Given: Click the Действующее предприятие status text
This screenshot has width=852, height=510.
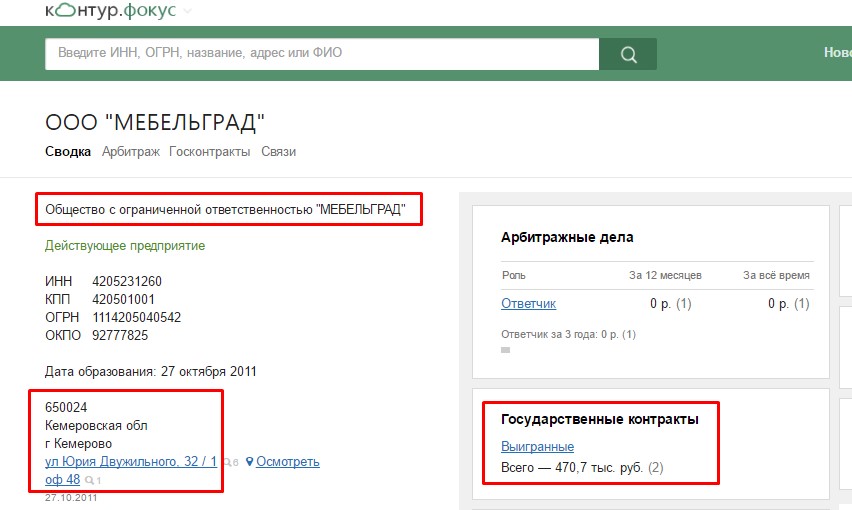Looking at the screenshot, I should pos(125,245).
